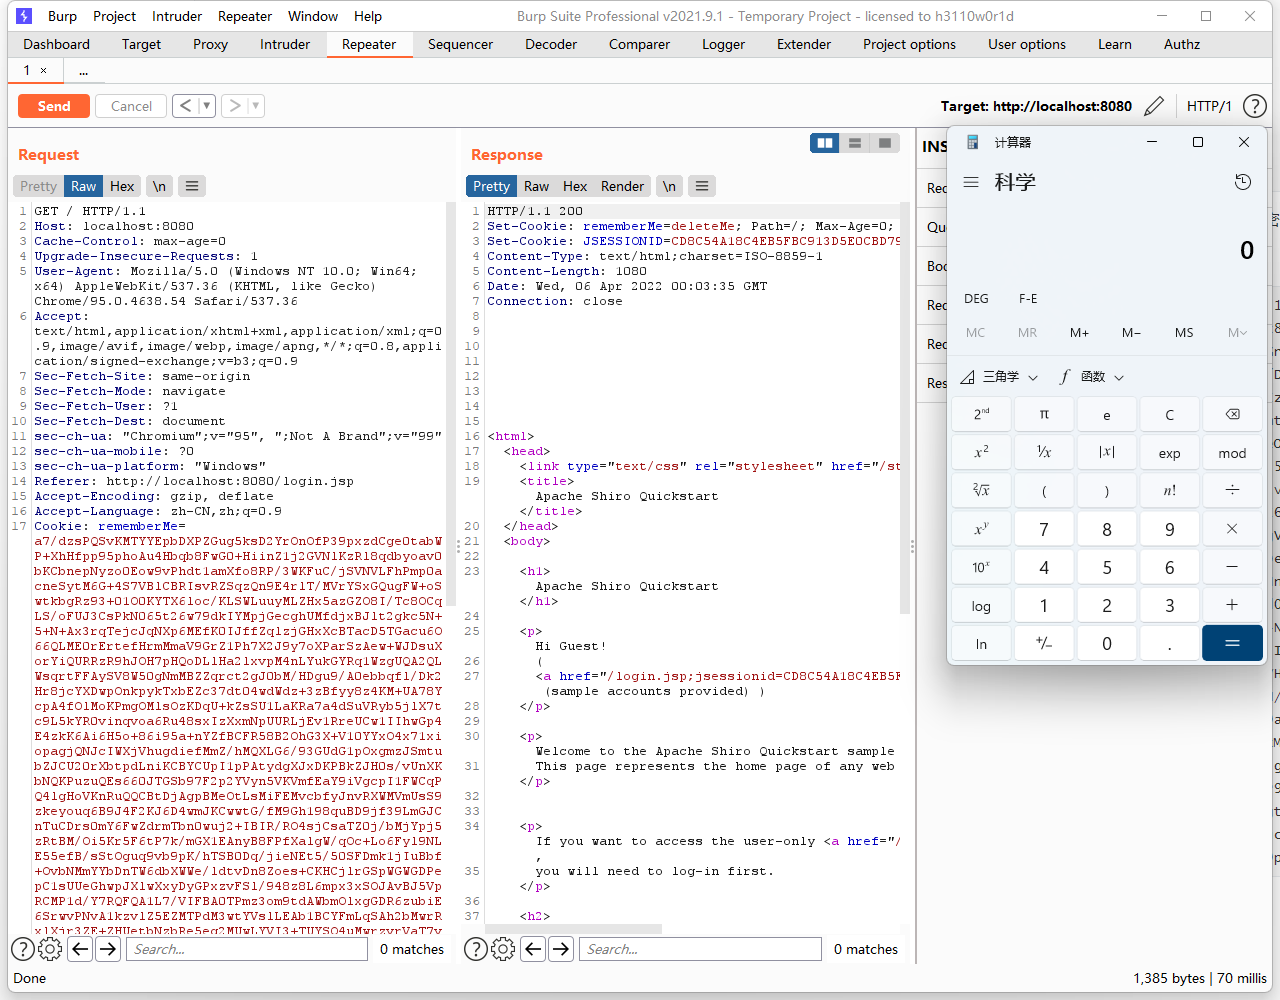Toggle DEG angle unit in Calculator
The height and width of the screenshot is (1000, 1280).
(976, 298)
